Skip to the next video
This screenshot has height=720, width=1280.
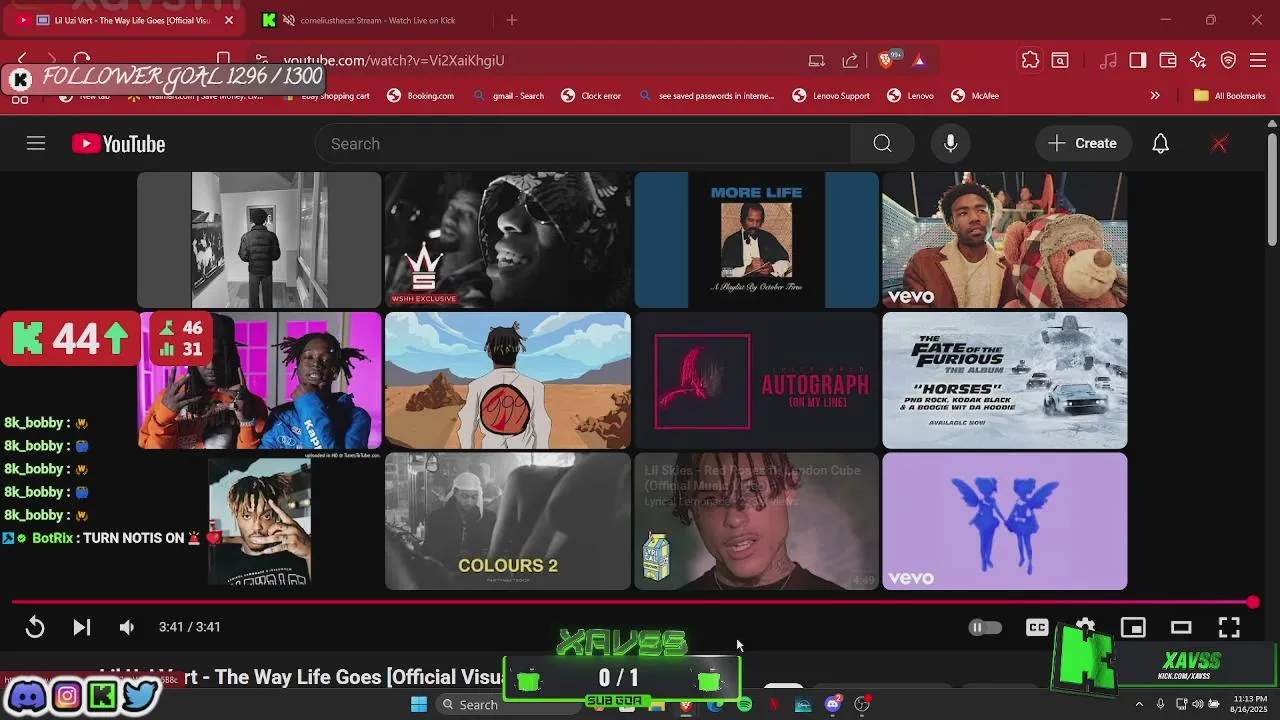82,627
